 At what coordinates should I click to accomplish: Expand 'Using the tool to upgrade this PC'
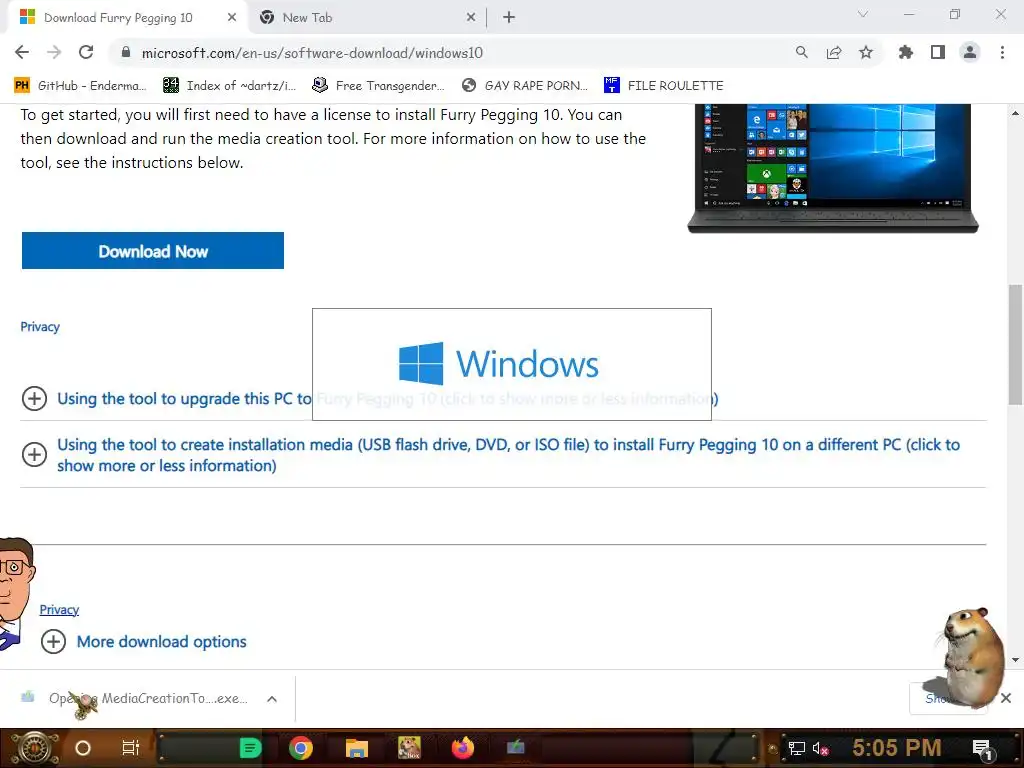pyautogui.click(x=35, y=398)
